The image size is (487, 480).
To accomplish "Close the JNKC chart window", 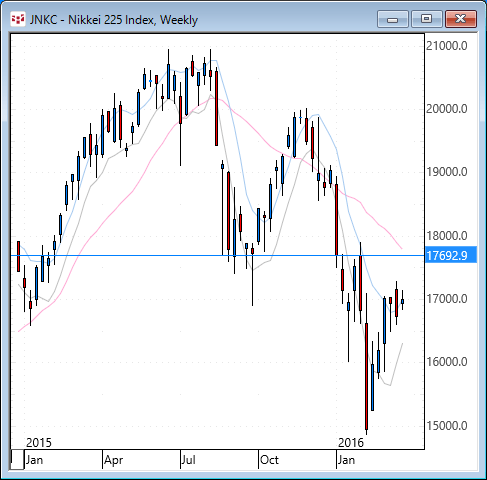I will tap(461, 19).
